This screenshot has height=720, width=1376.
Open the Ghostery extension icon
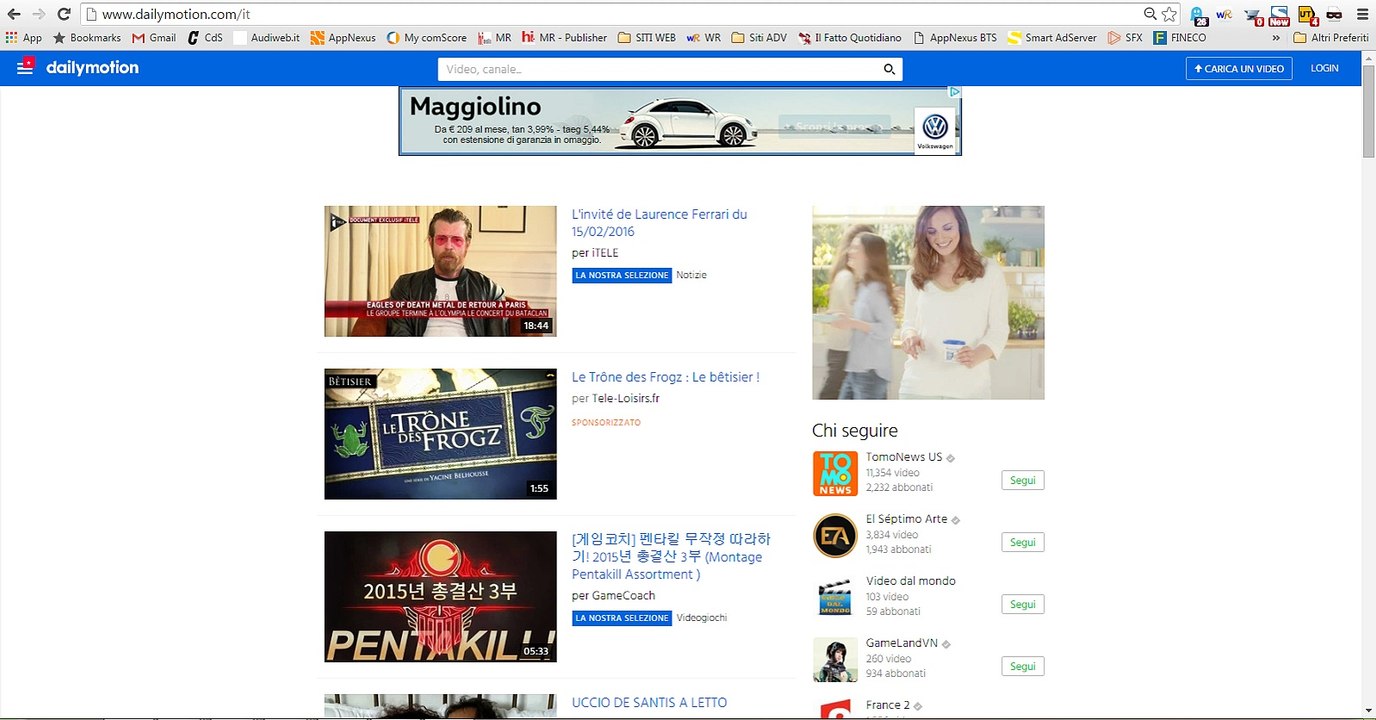click(x=1197, y=15)
